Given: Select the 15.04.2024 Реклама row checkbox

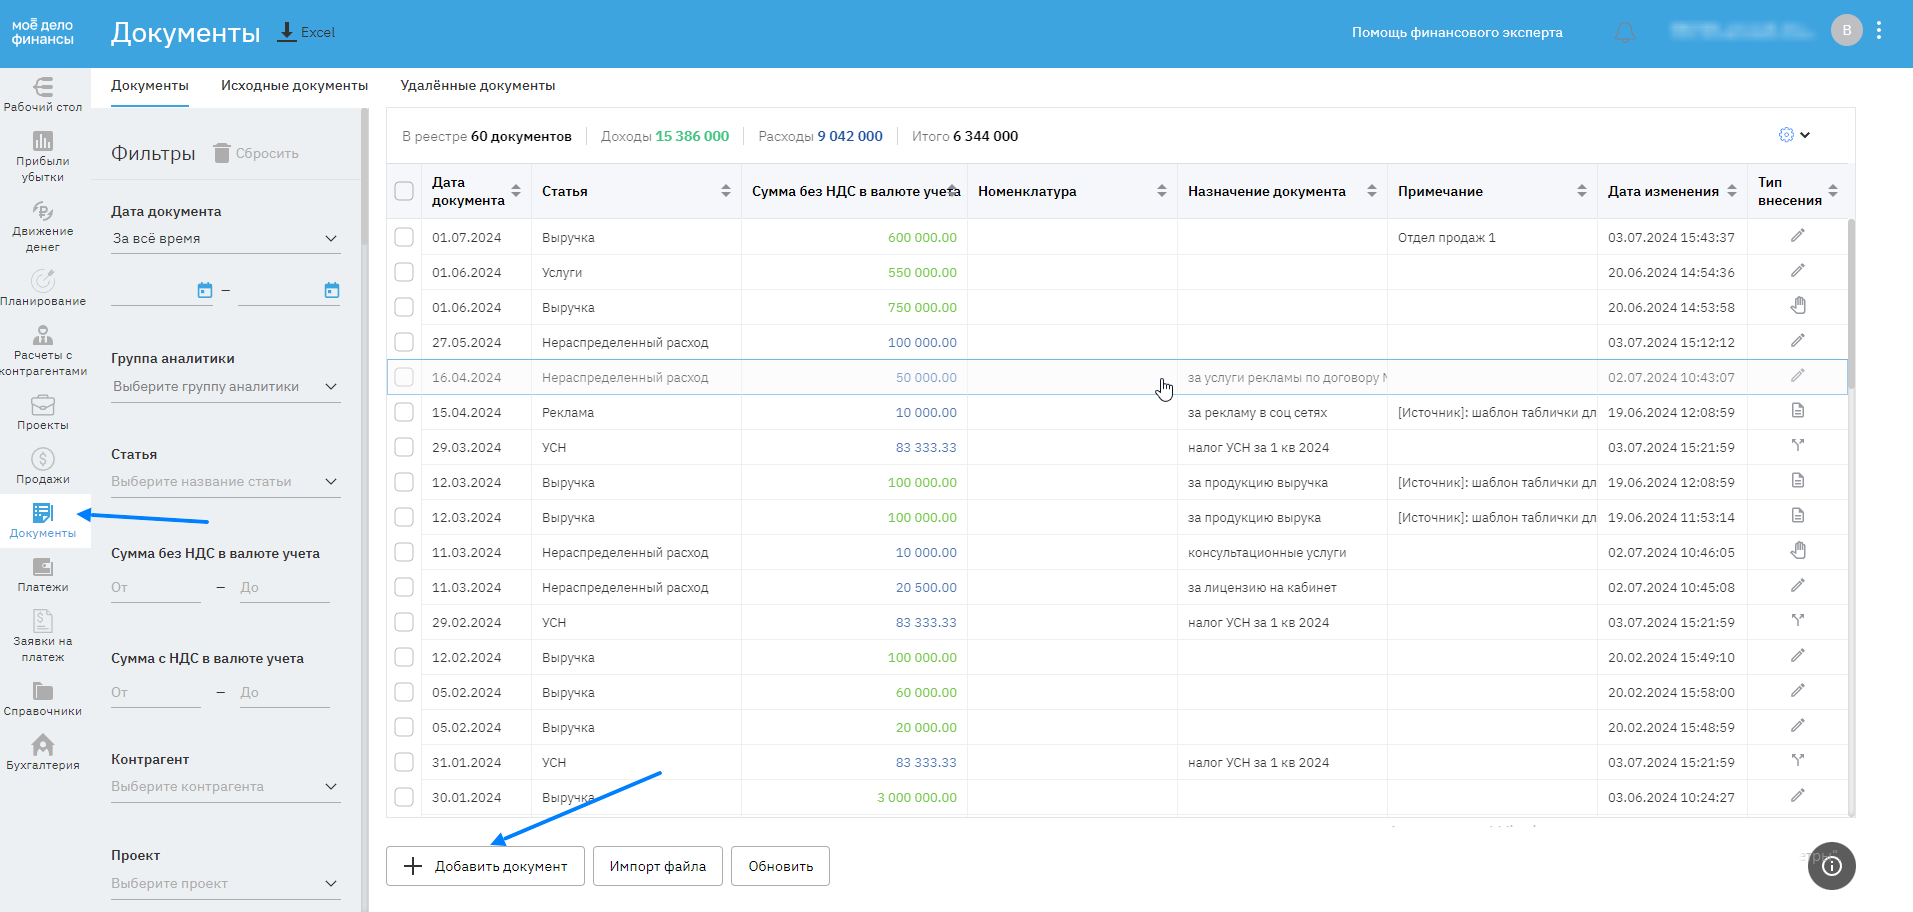Looking at the screenshot, I should point(404,412).
